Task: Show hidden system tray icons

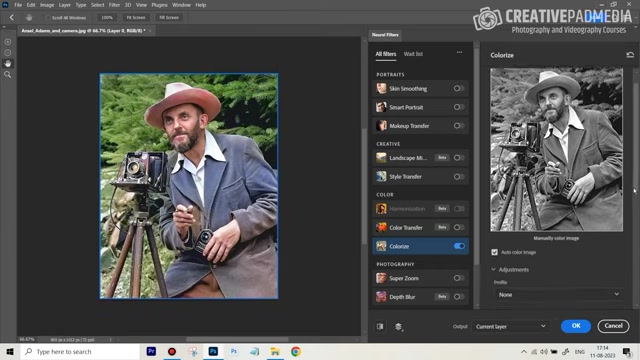Action: (524, 352)
